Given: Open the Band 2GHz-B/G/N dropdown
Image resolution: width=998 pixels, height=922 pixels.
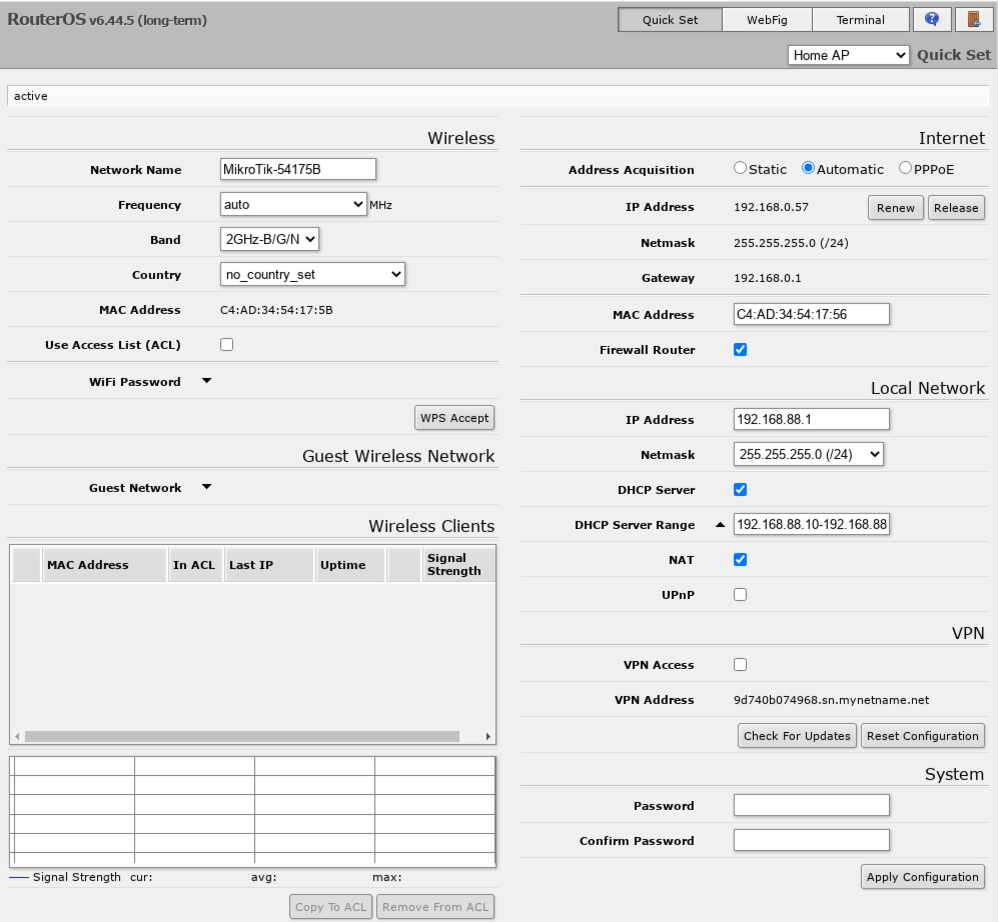Looking at the screenshot, I should (269, 239).
